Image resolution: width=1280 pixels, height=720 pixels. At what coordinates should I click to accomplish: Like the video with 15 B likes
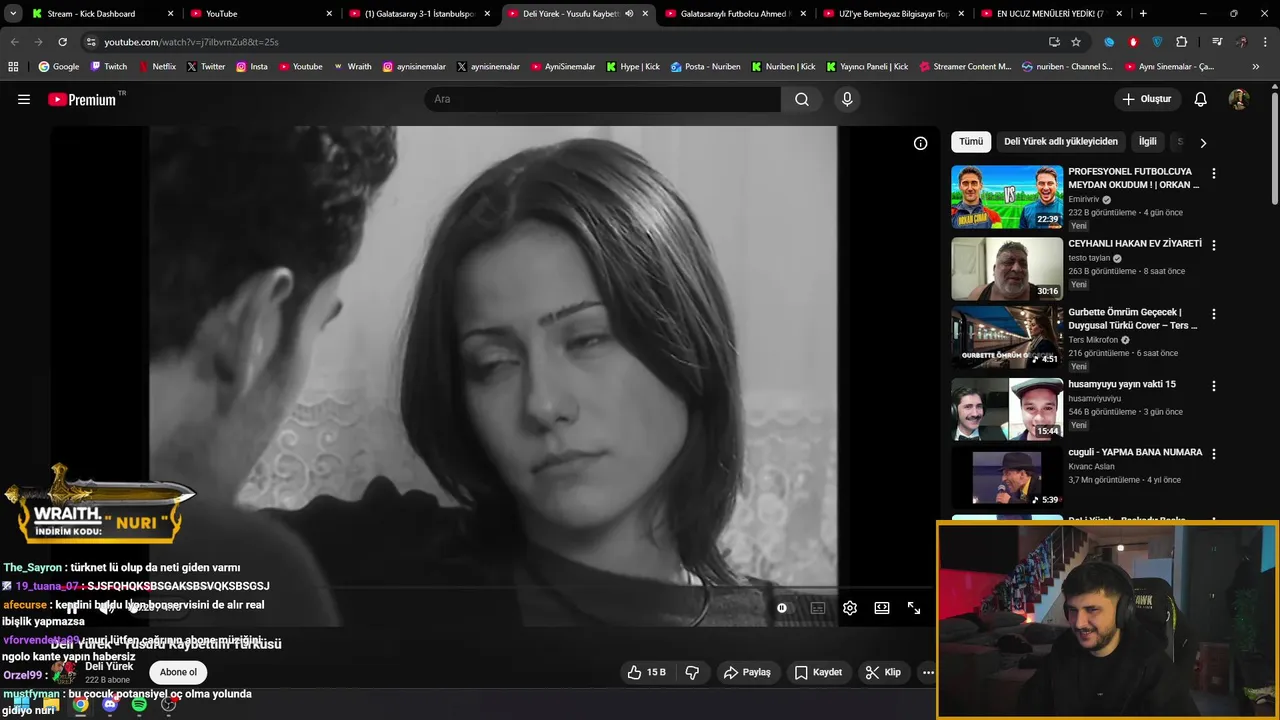coord(646,672)
